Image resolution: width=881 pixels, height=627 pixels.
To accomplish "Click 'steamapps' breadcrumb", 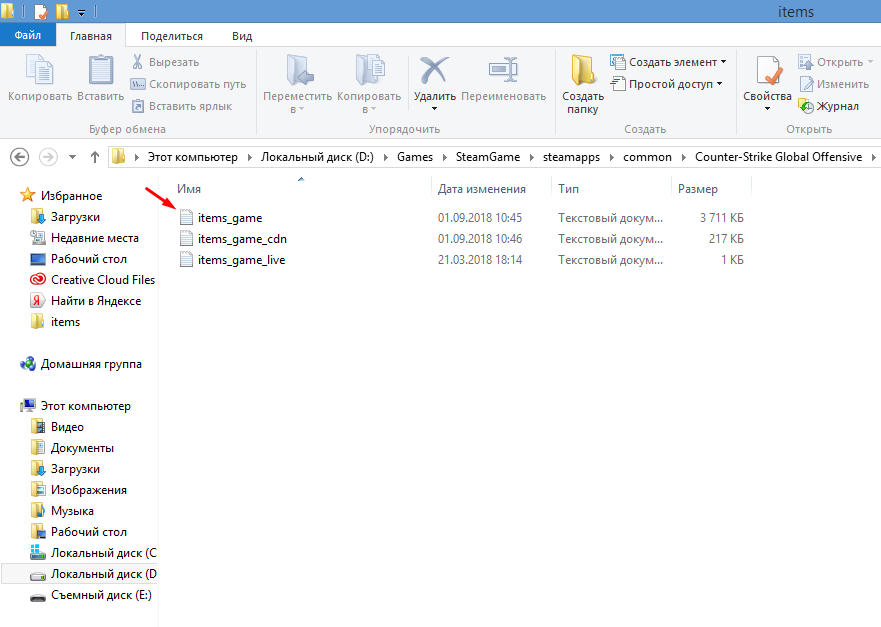I will point(571,157).
